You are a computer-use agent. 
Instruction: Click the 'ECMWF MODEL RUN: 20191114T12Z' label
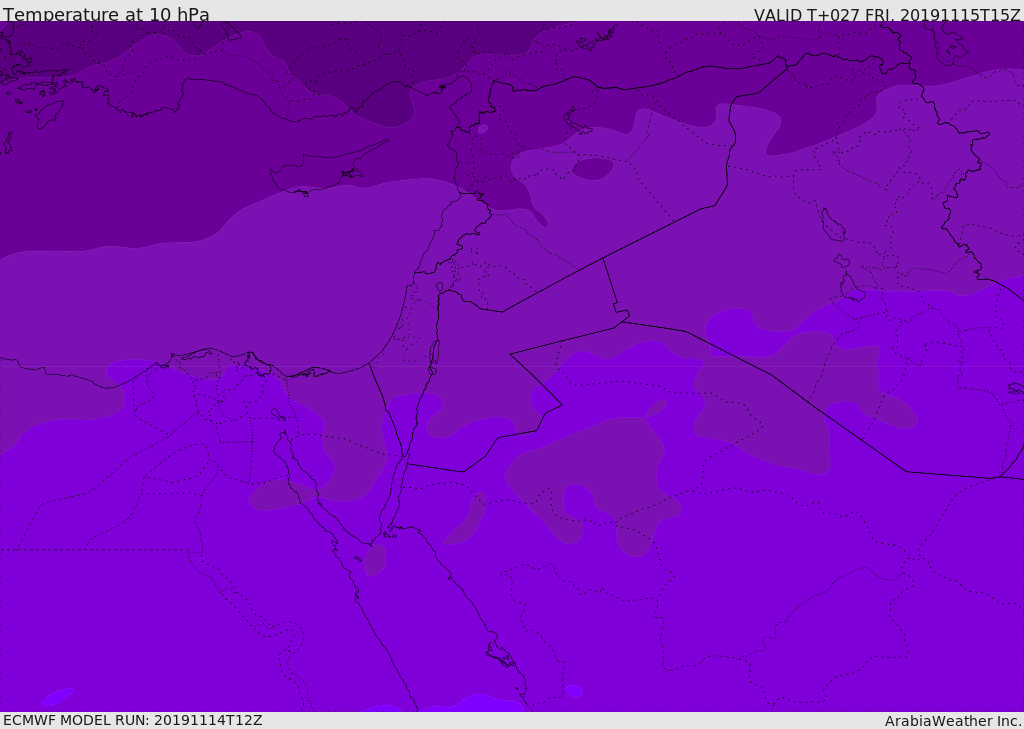[x=133, y=720]
